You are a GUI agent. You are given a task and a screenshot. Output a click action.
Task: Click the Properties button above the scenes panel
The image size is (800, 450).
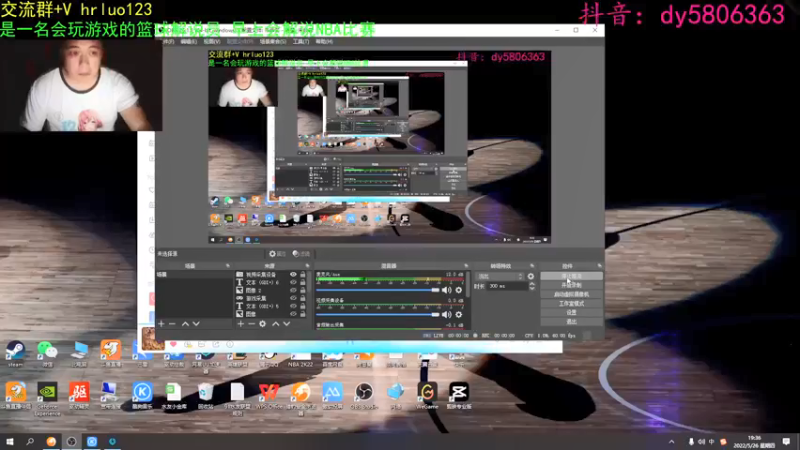(278, 254)
